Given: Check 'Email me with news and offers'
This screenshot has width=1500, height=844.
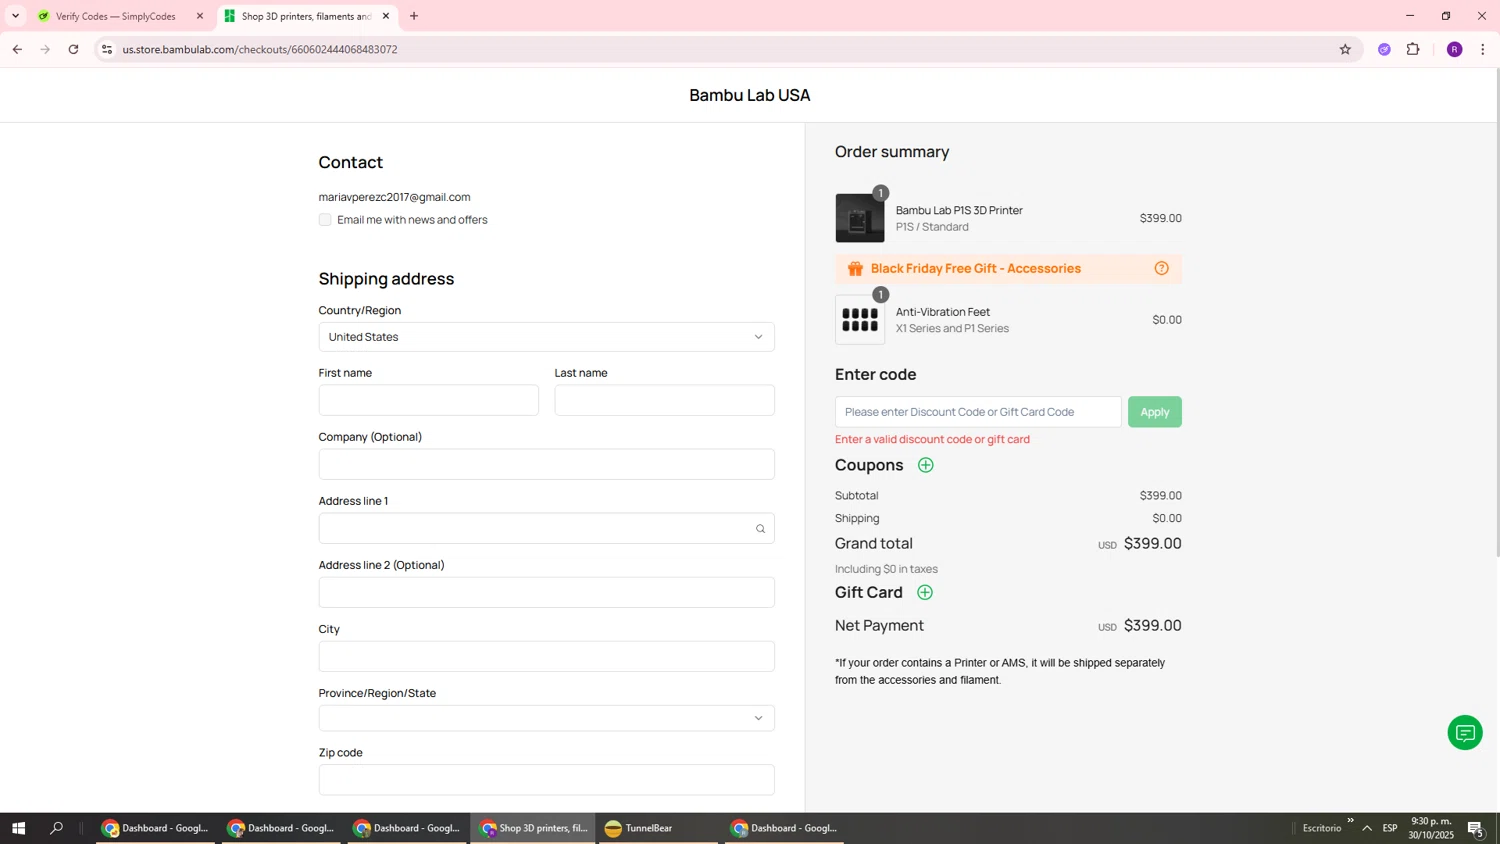Looking at the screenshot, I should pyautogui.click(x=325, y=220).
